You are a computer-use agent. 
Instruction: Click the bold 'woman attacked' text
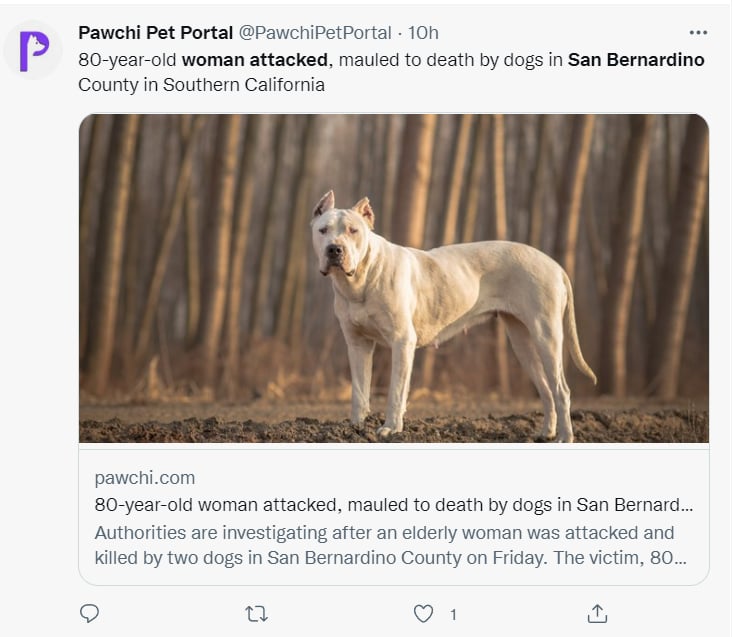255,60
